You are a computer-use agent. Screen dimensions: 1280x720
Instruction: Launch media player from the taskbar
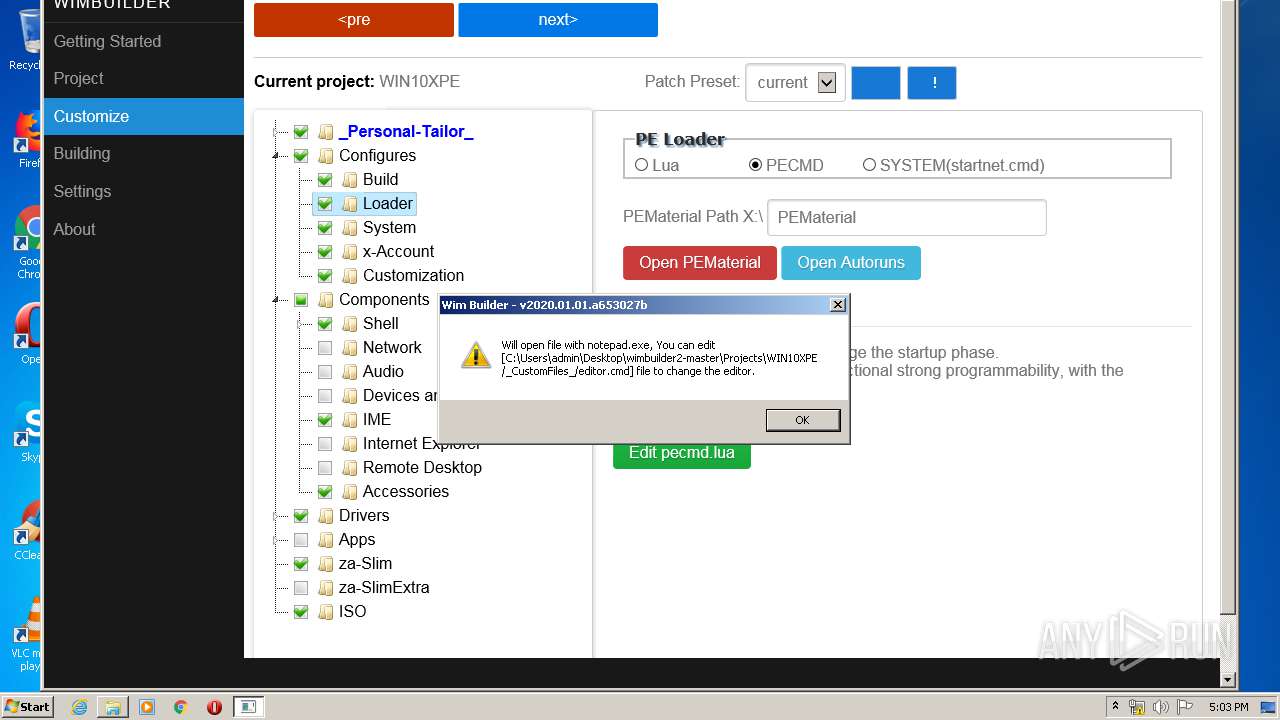(147, 707)
